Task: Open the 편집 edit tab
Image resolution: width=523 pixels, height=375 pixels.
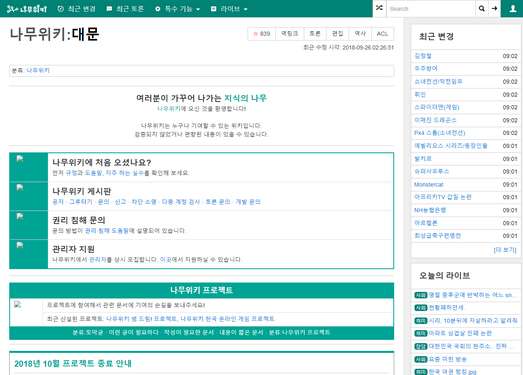Action: click(x=338, y=34)
